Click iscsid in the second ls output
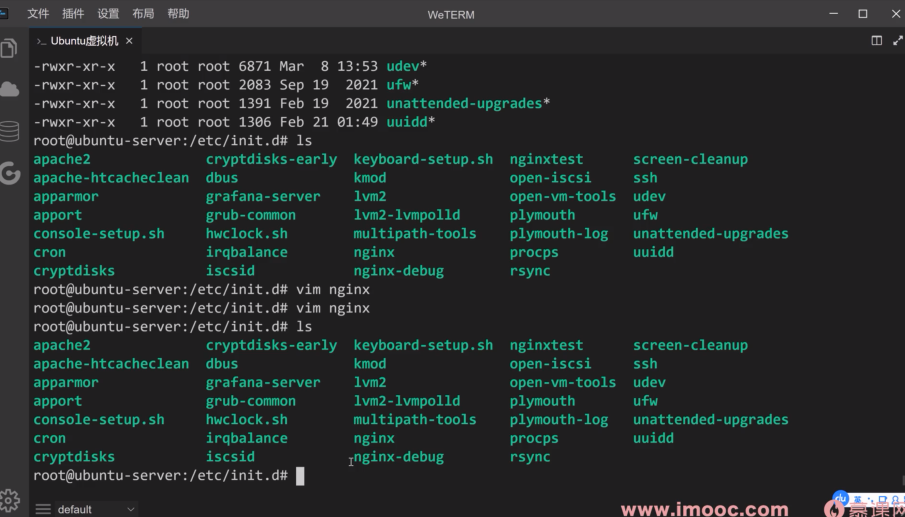Viewport: 905px width, 517px height. point(230,457)
